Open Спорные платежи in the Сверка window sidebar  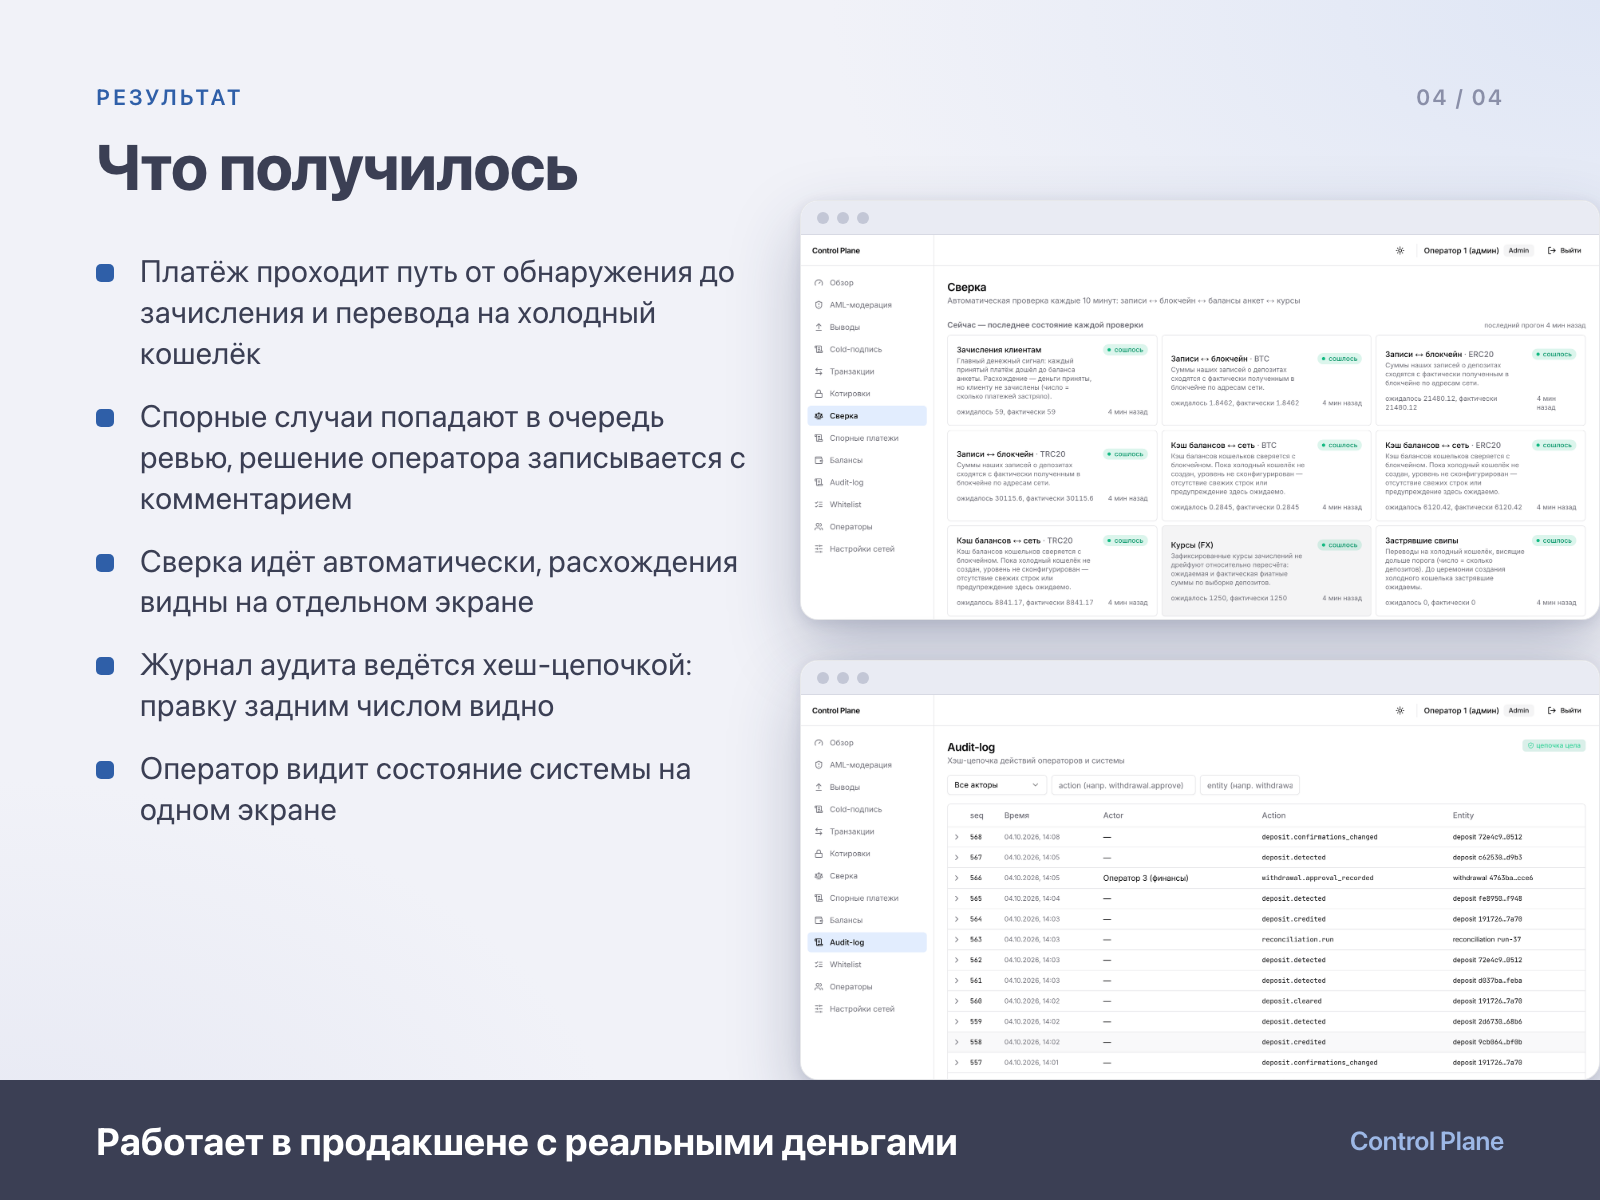coord(867,438)
